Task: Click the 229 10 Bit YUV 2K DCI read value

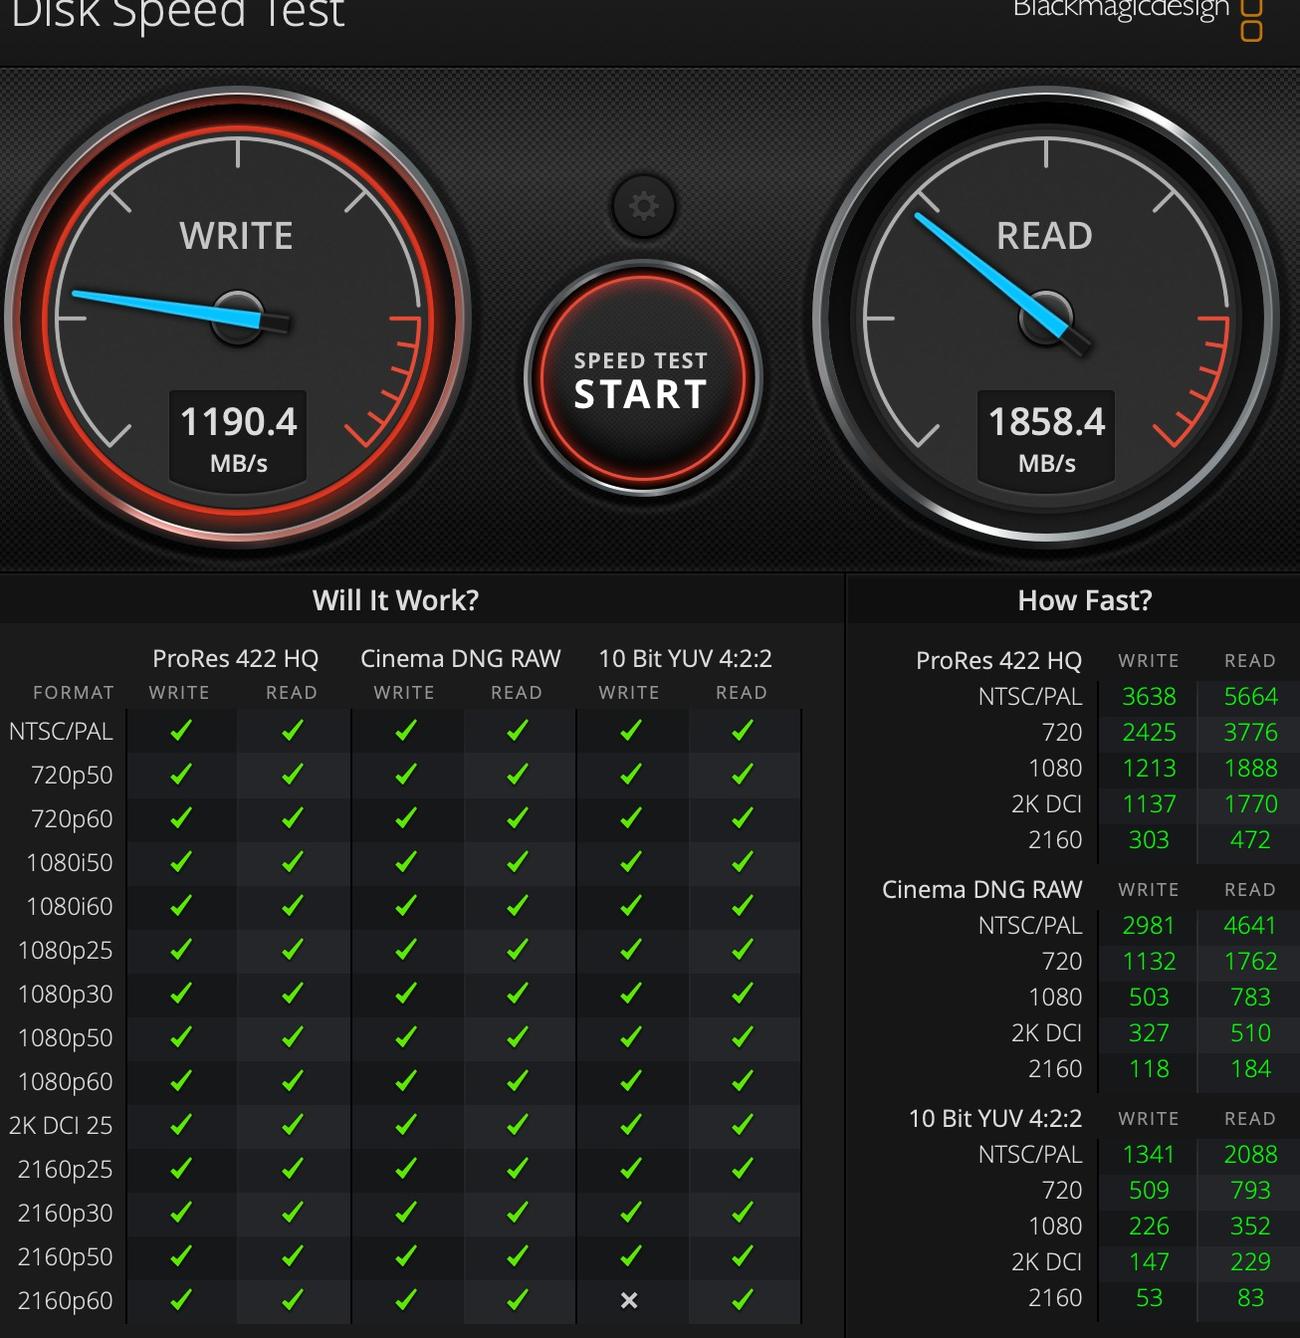Action: click(1251, 1262)
